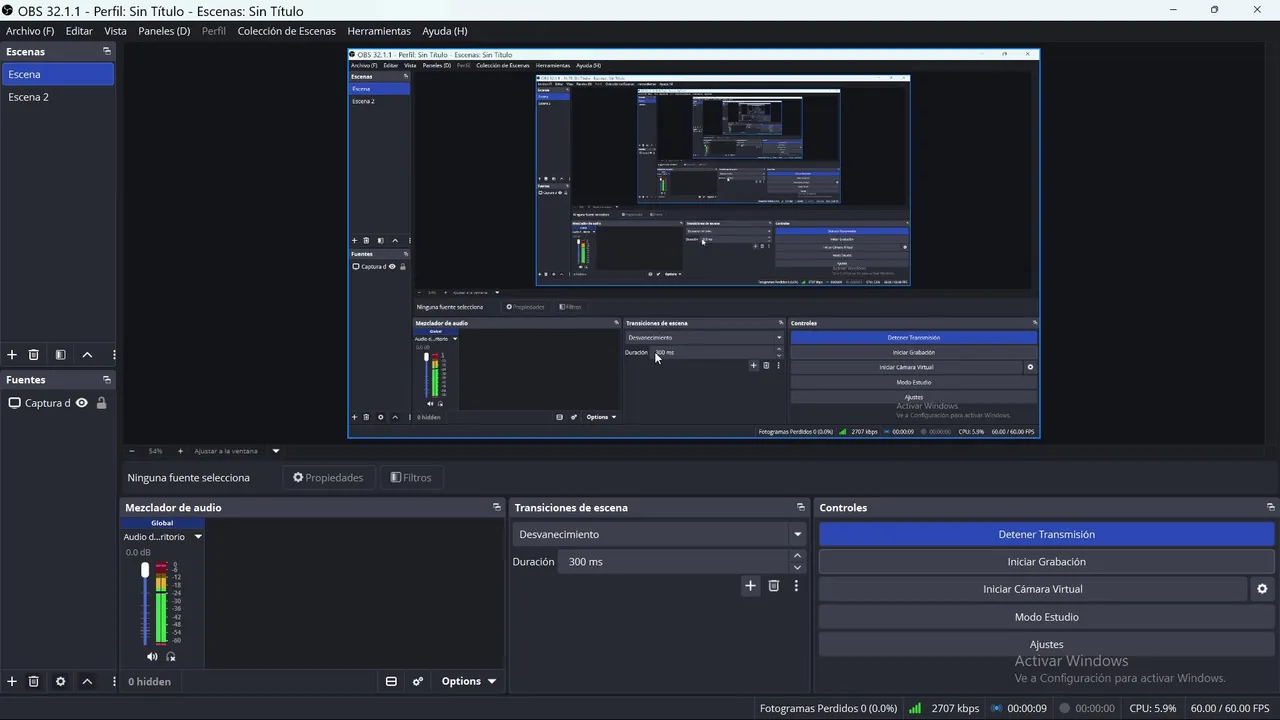Click the 0 hidden label in the mixer
1280x720 pixels.
coord(149,681)
